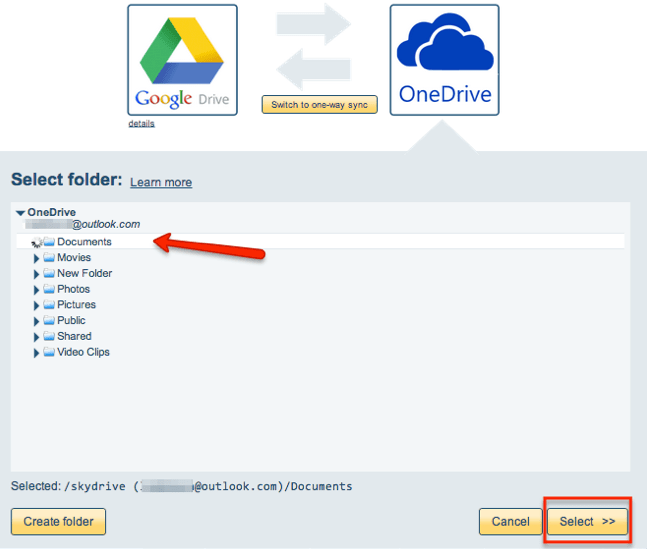
Task: Click the Video Clips folder icon
Action: pyautogui.click(x=49, y=352)
